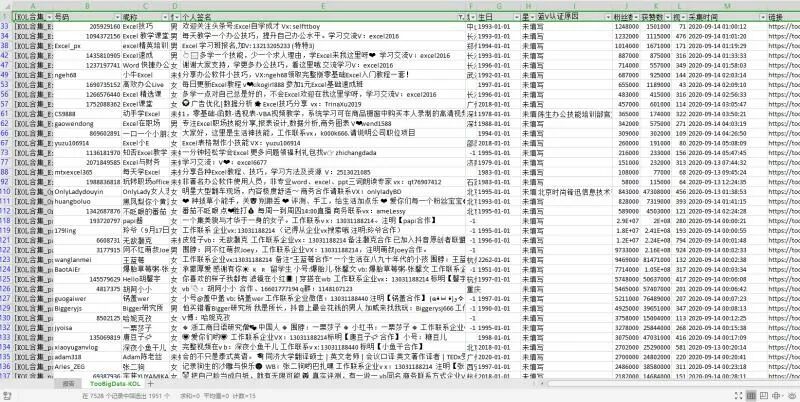Click nickname cell 'Hello胡馨宇'

[x=145, y=279]
